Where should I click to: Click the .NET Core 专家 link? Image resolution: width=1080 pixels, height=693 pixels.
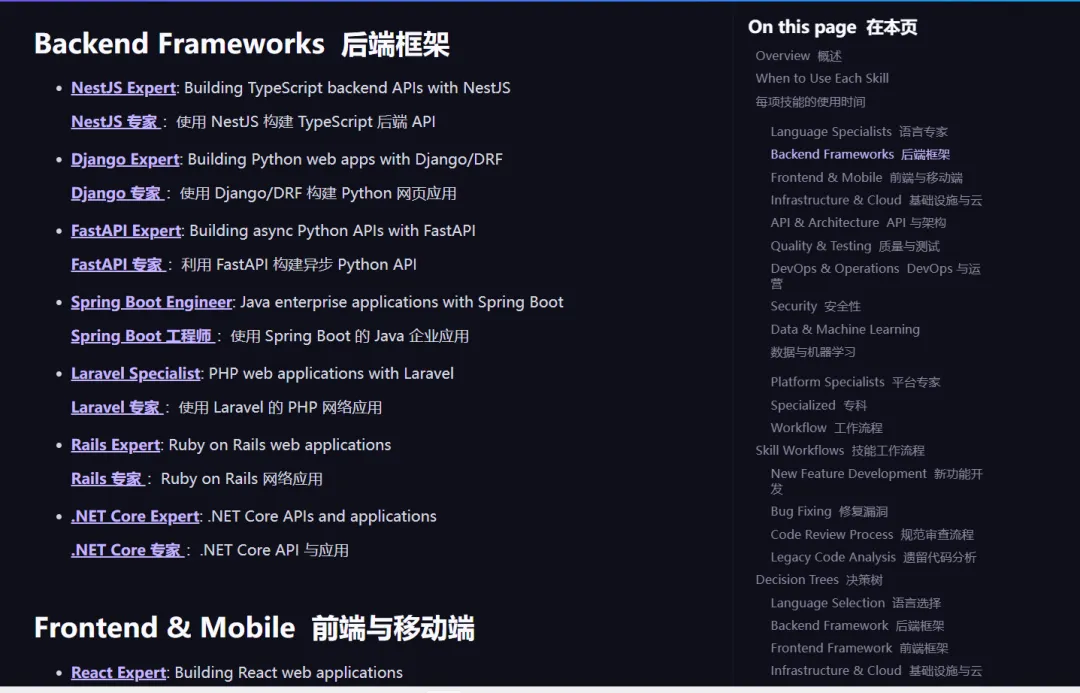coord(127,550)
